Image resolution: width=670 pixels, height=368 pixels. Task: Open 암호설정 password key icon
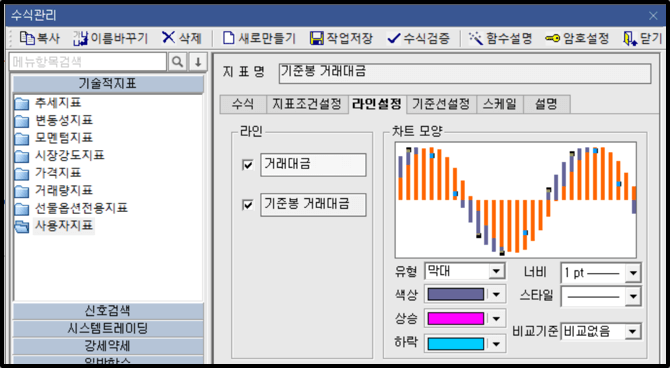[552, 39]
